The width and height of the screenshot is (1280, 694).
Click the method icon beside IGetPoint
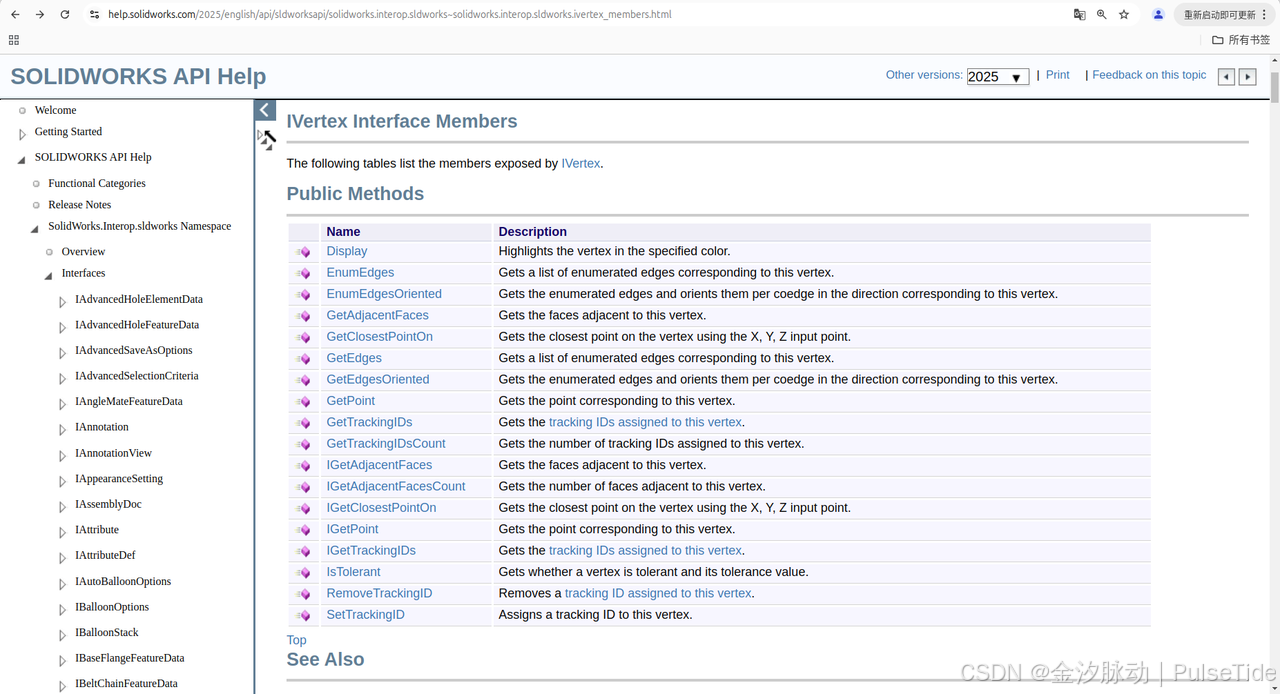point(303,530)
